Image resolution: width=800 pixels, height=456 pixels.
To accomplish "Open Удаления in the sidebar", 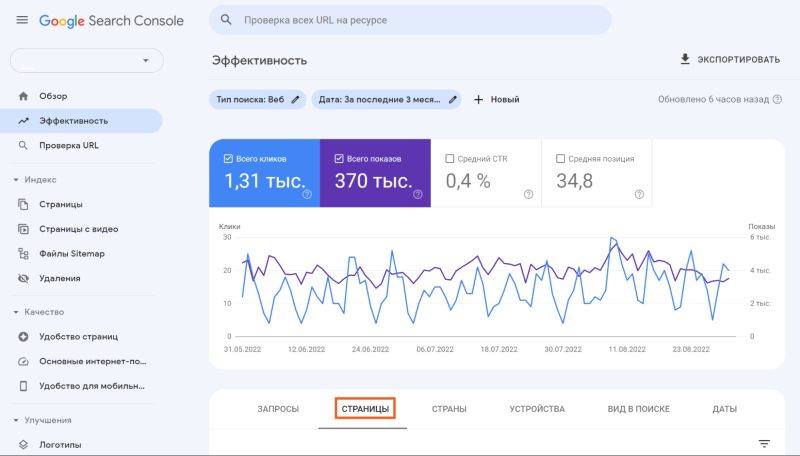I will pyautogui.click(x=82, y=278).
